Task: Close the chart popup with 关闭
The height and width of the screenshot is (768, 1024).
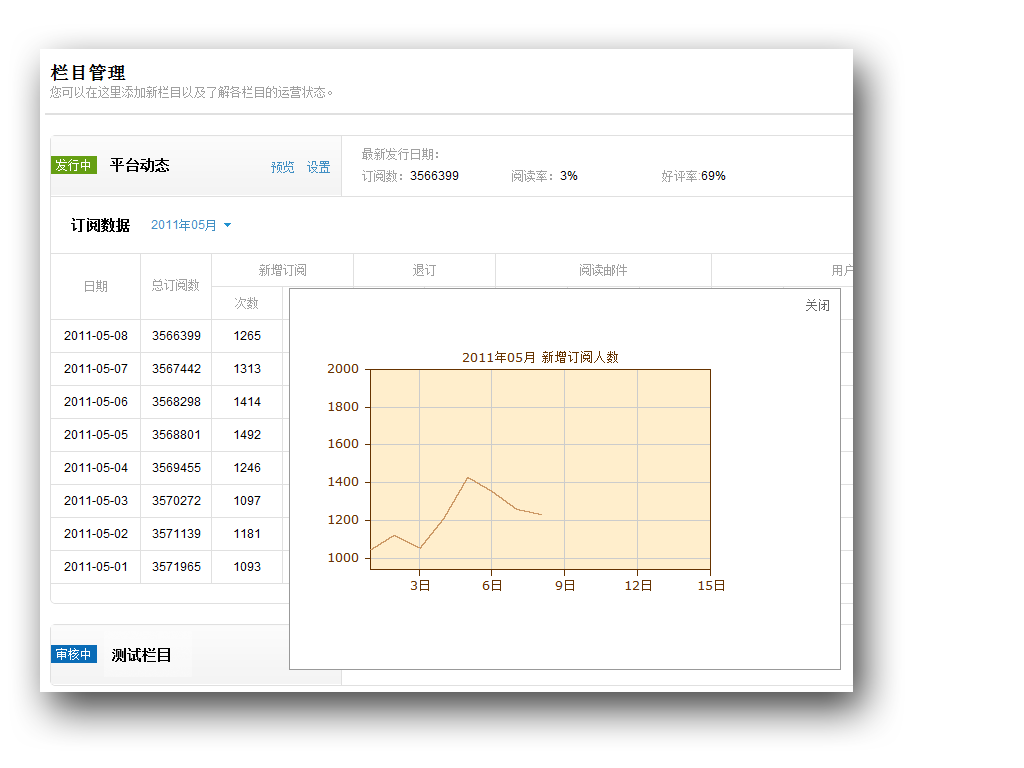Action: tap(817, 306)
